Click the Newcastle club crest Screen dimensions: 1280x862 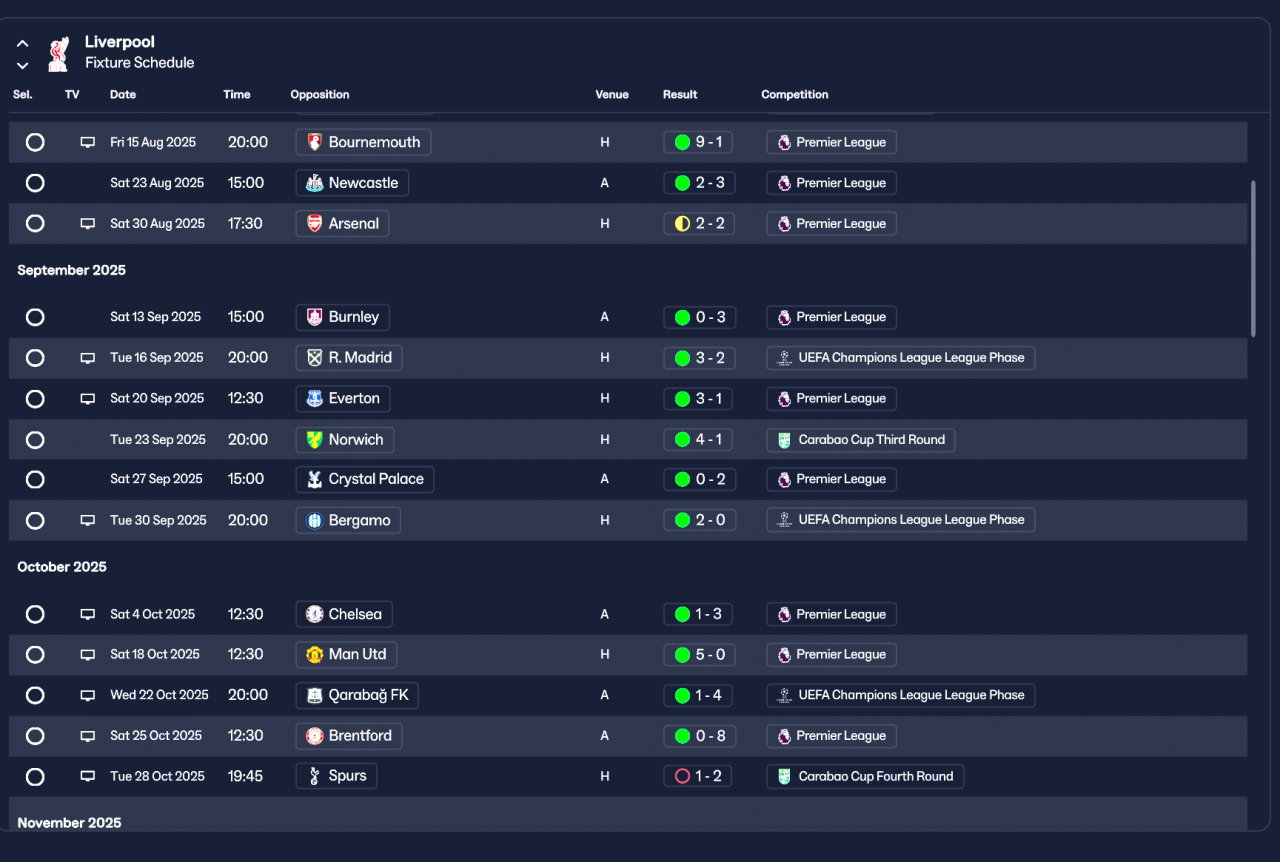tap(315, 183)
